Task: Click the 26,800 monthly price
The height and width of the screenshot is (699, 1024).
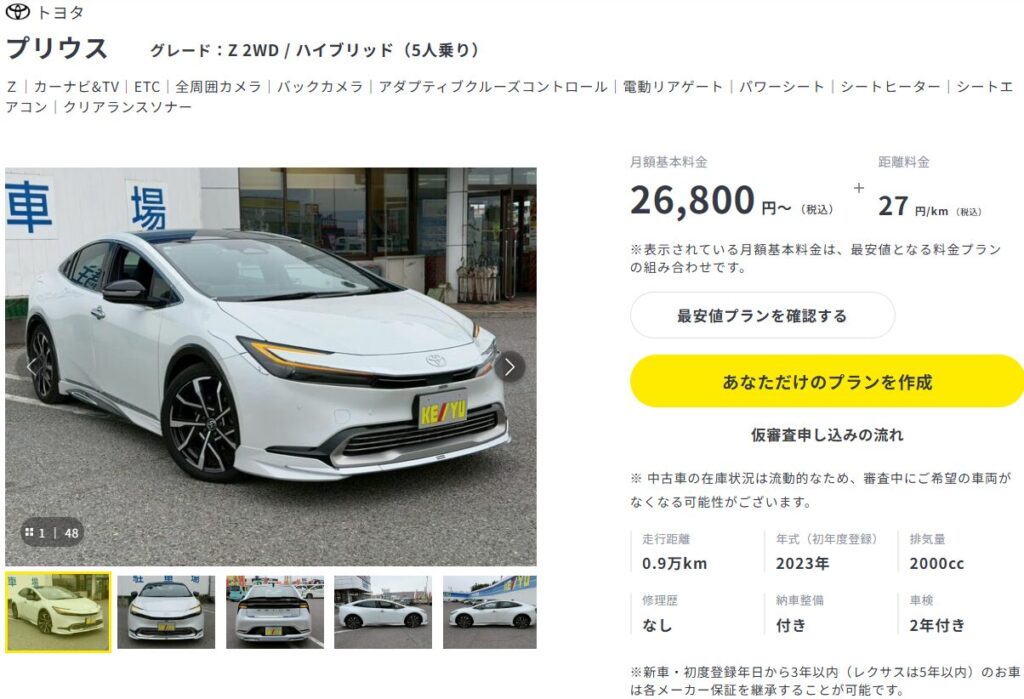Action: tap(692, 200)
